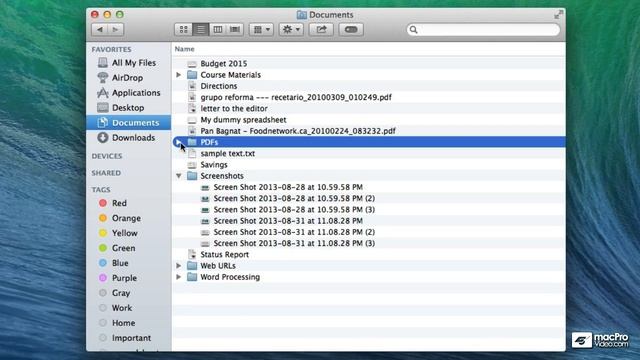640x360 pixels.
Task: Filter by the Purple tag
Action: click(x=124, y=278)
